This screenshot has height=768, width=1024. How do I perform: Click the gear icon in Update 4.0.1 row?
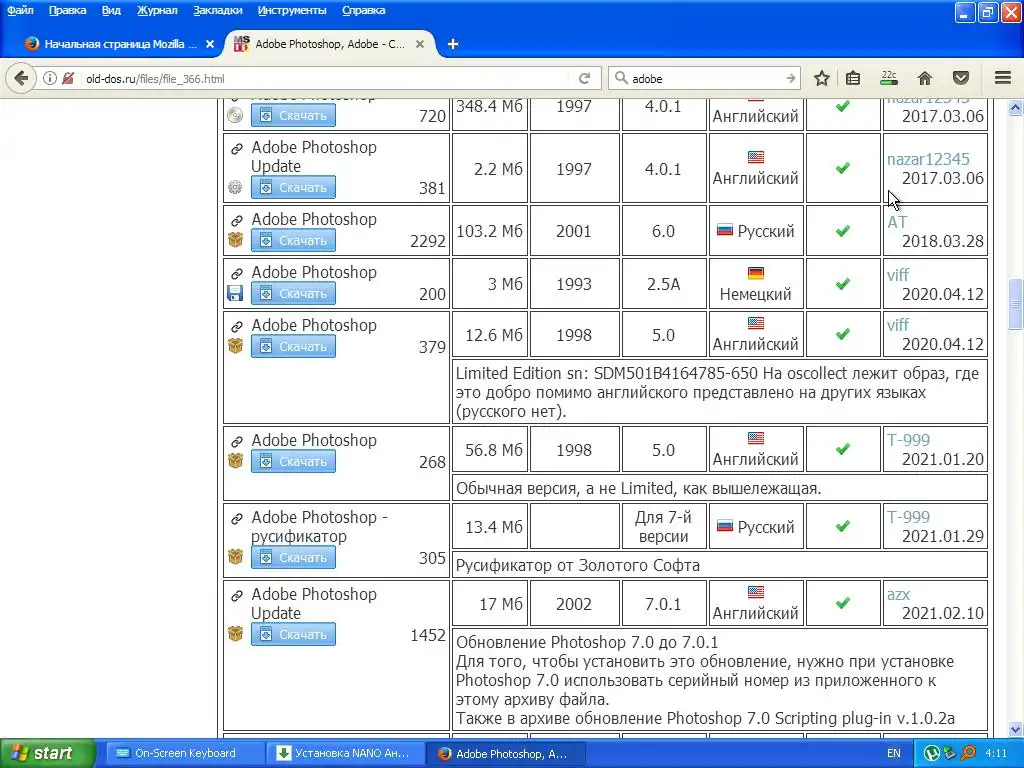click(235, 187)
